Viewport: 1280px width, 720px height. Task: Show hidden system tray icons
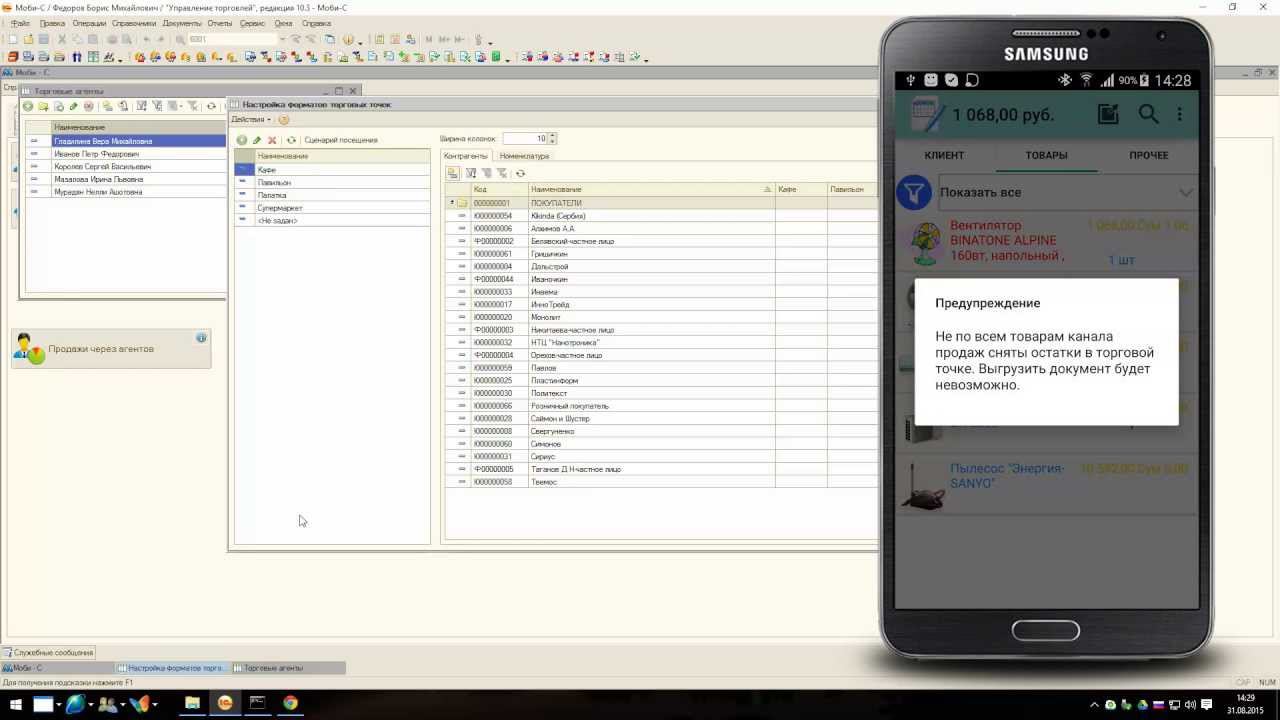tap(1095, 704)
